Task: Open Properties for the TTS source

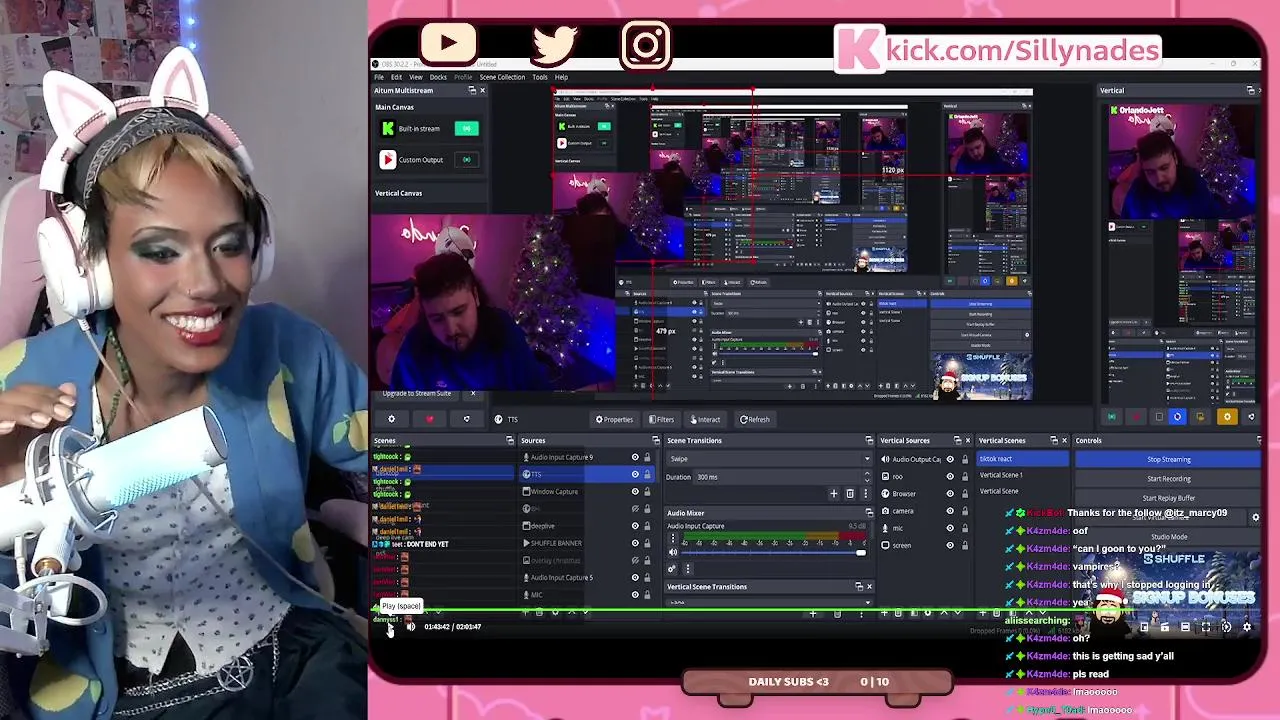Action: click(614, 419)
